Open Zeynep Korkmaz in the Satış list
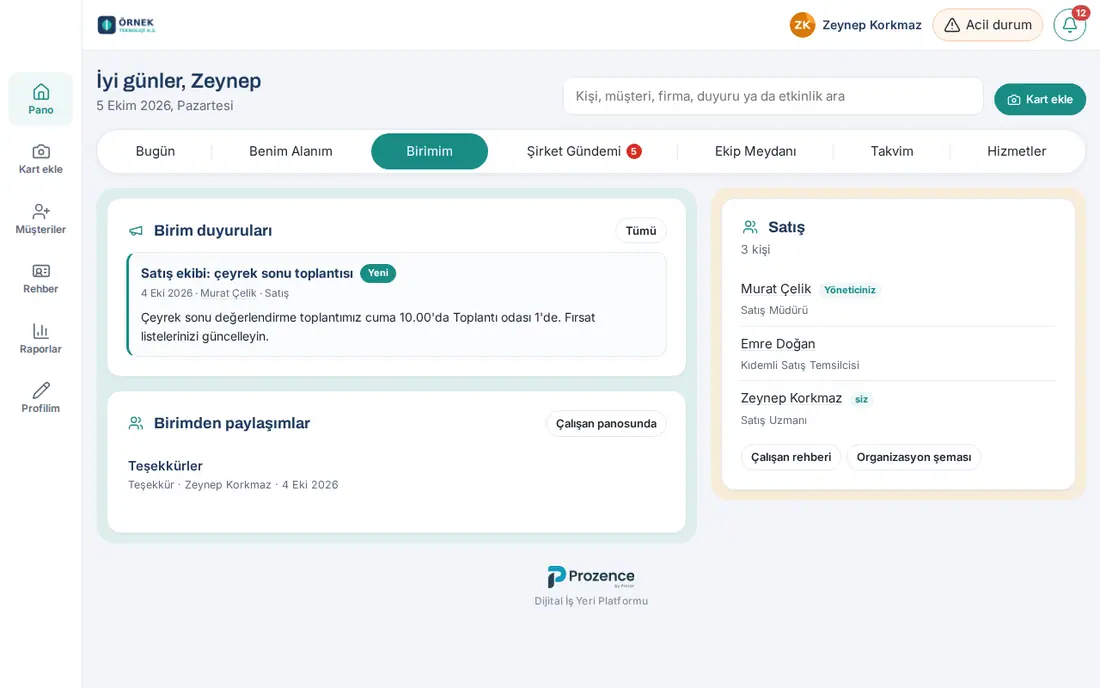The width and height of the screenshot is (1100, 688). pyautogui.click(x=791, y=398)
